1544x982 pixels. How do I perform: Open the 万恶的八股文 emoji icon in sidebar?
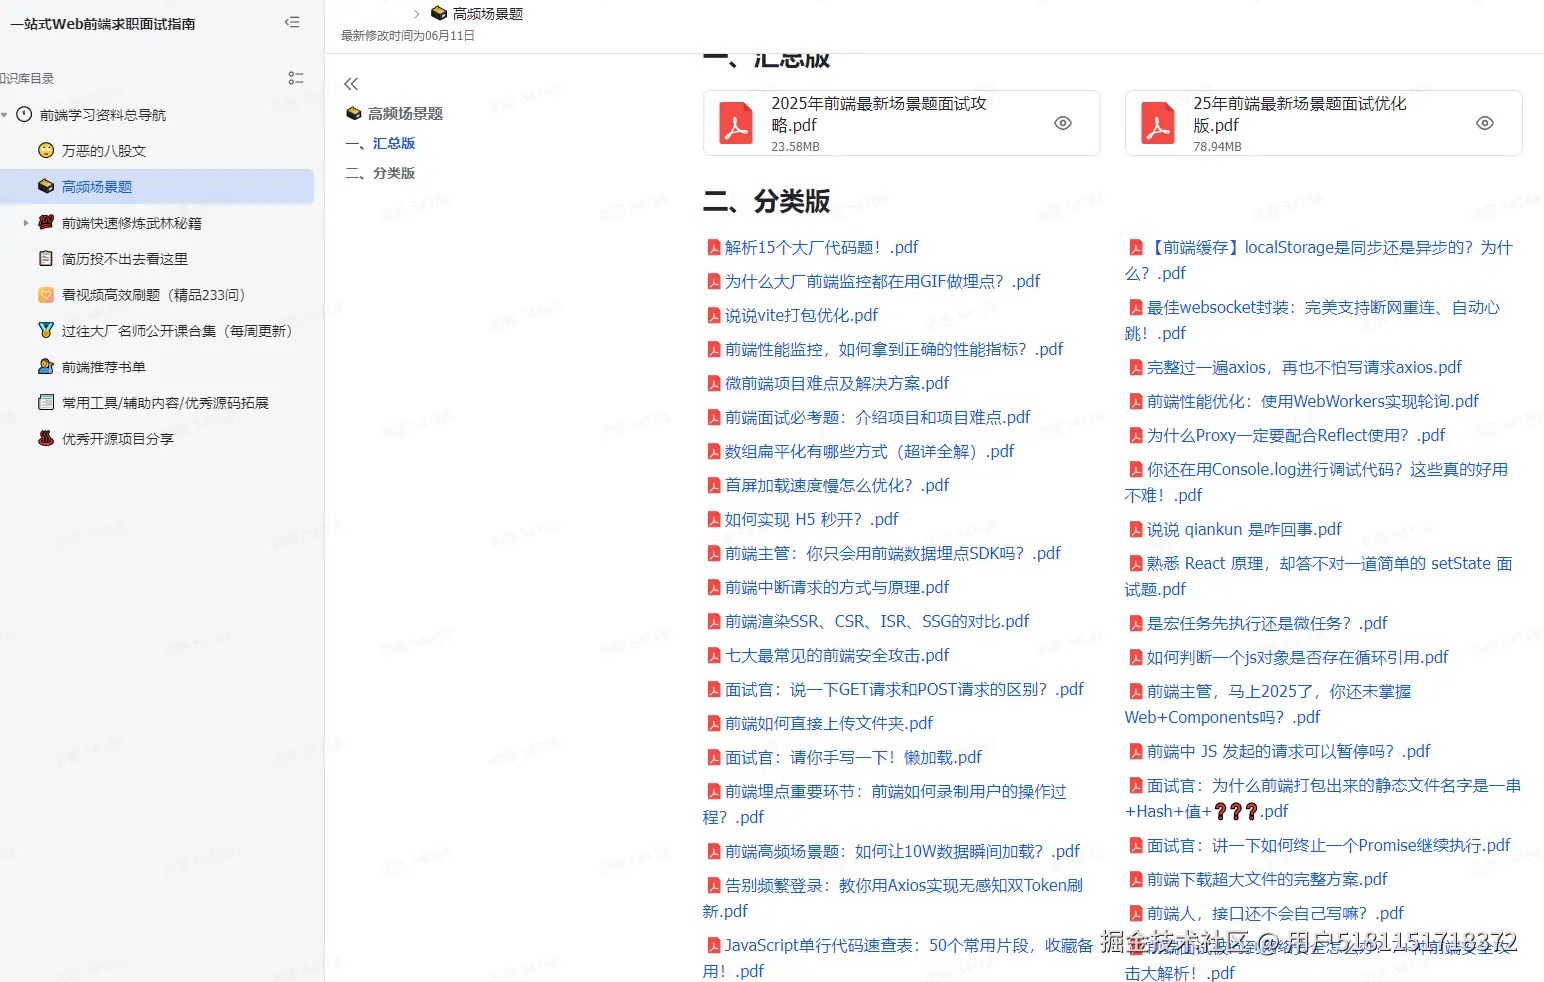tap(46, 150)
